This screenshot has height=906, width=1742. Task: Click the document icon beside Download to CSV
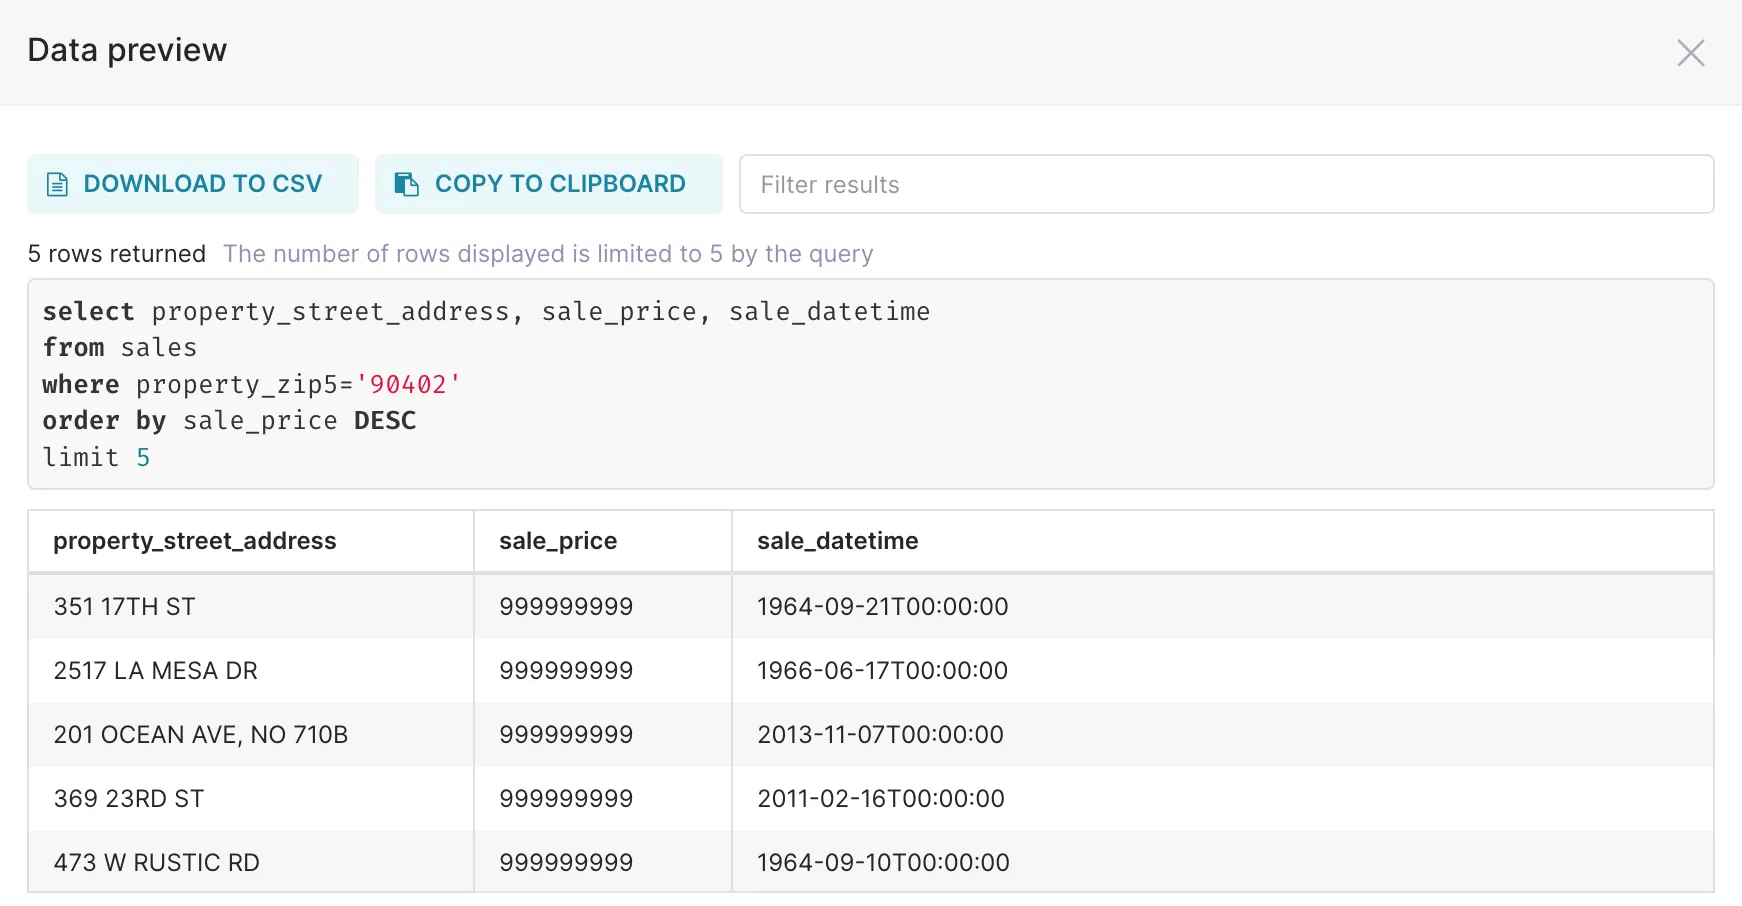coord(58,185)
